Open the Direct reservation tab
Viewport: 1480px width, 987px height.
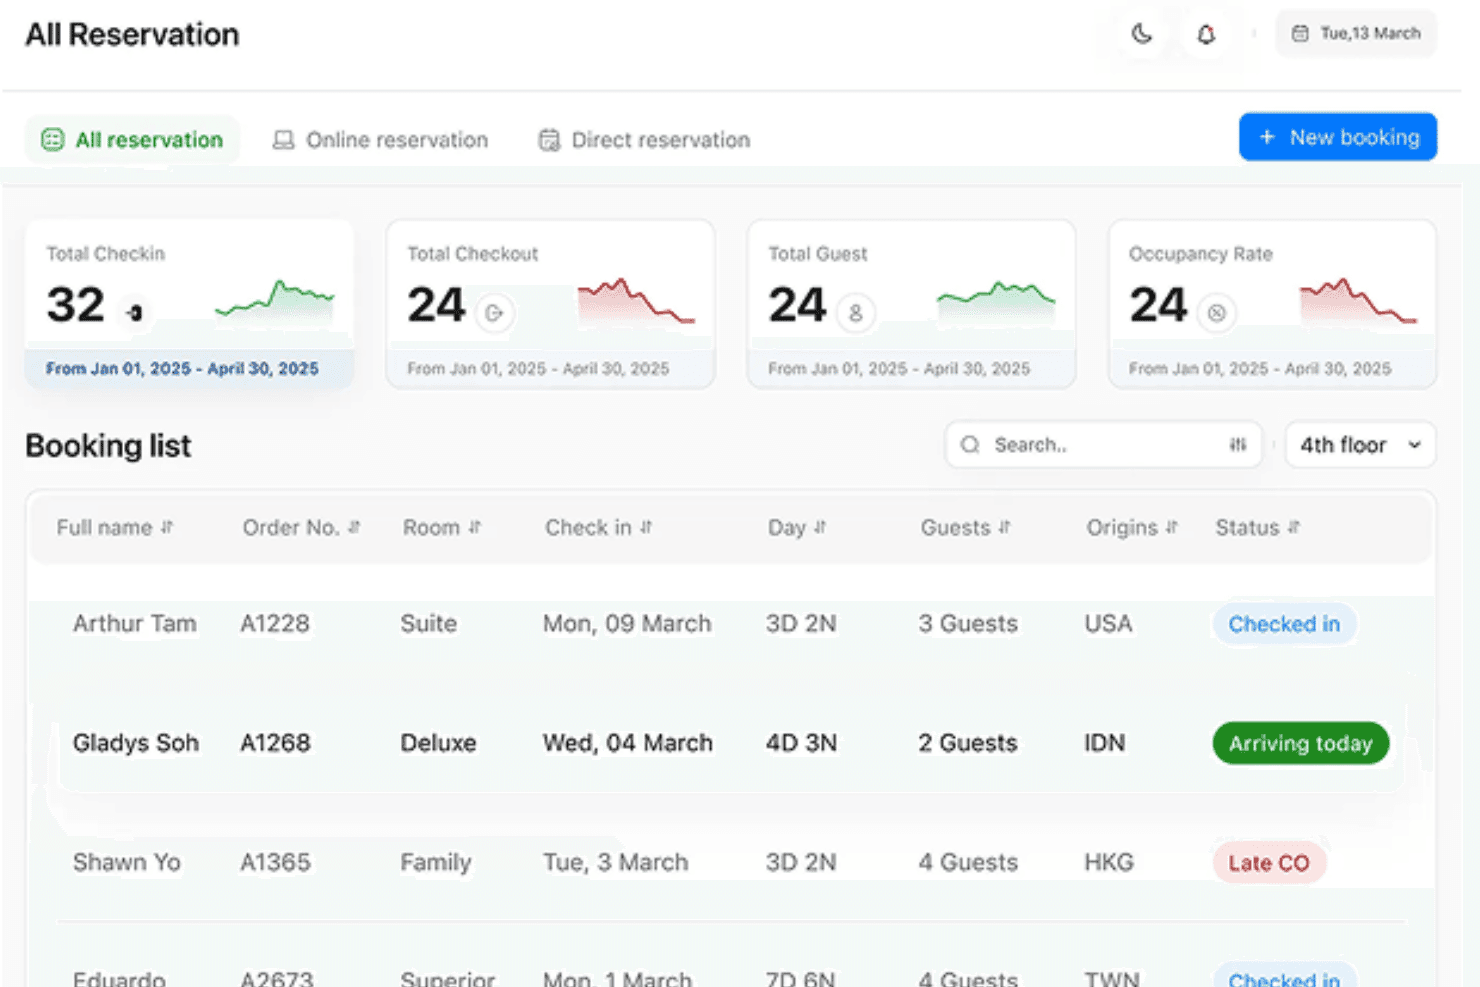point(644,140)
